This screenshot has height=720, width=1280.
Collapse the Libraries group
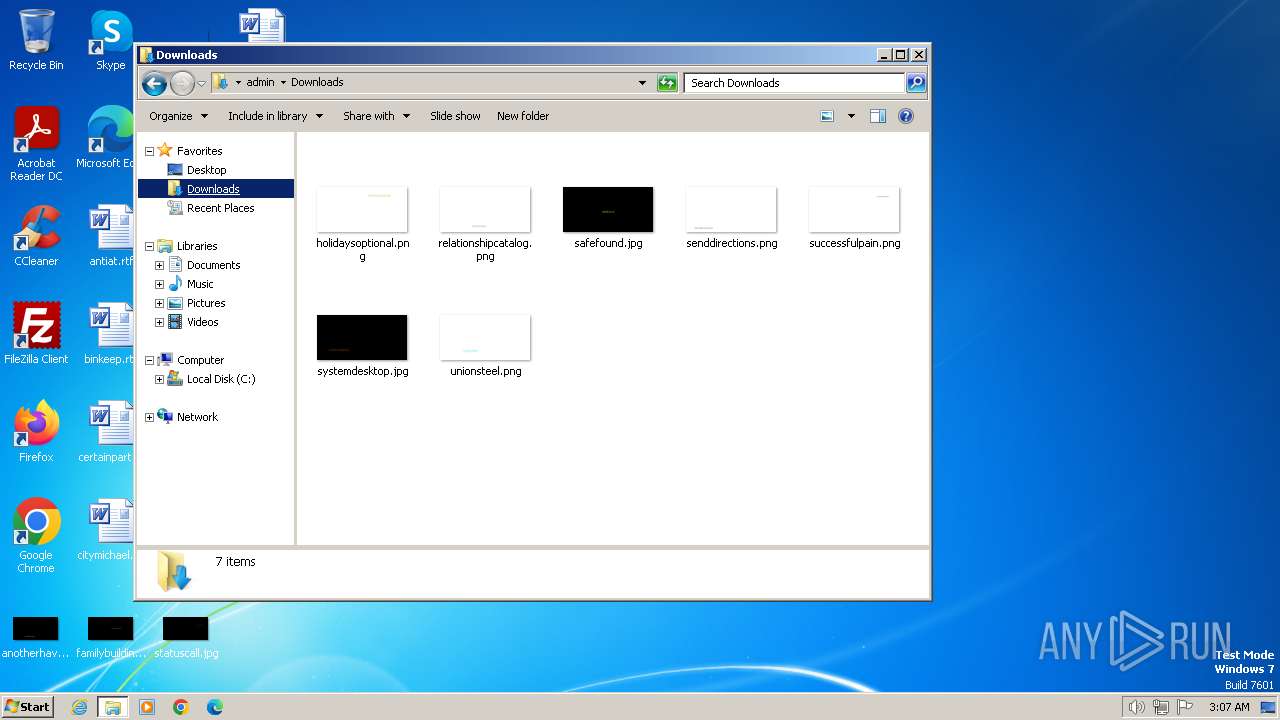149,246
